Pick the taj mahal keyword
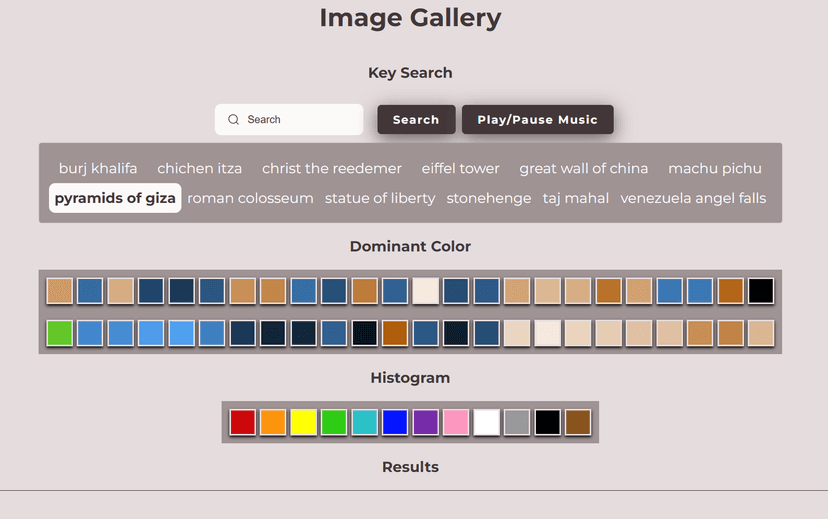The image size is (828, 519). click(x=575, y=198)
